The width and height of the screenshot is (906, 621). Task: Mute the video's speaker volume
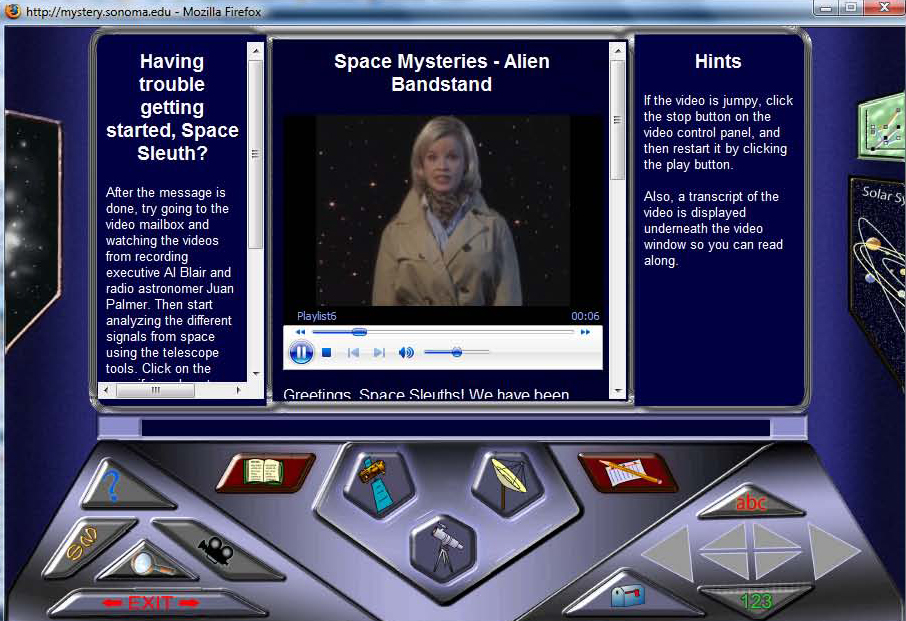click(x=405, y=352)
